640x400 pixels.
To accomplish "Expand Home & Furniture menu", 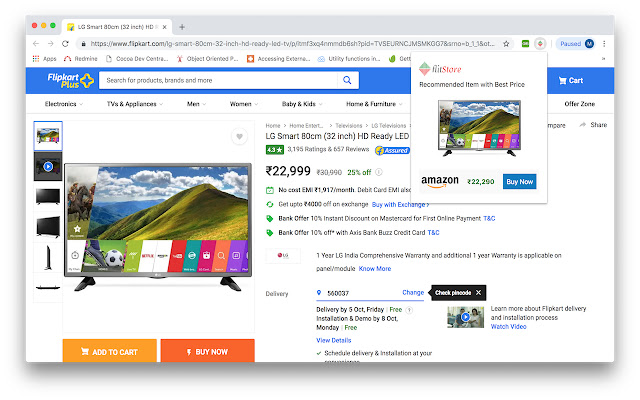I will point(374,104).
